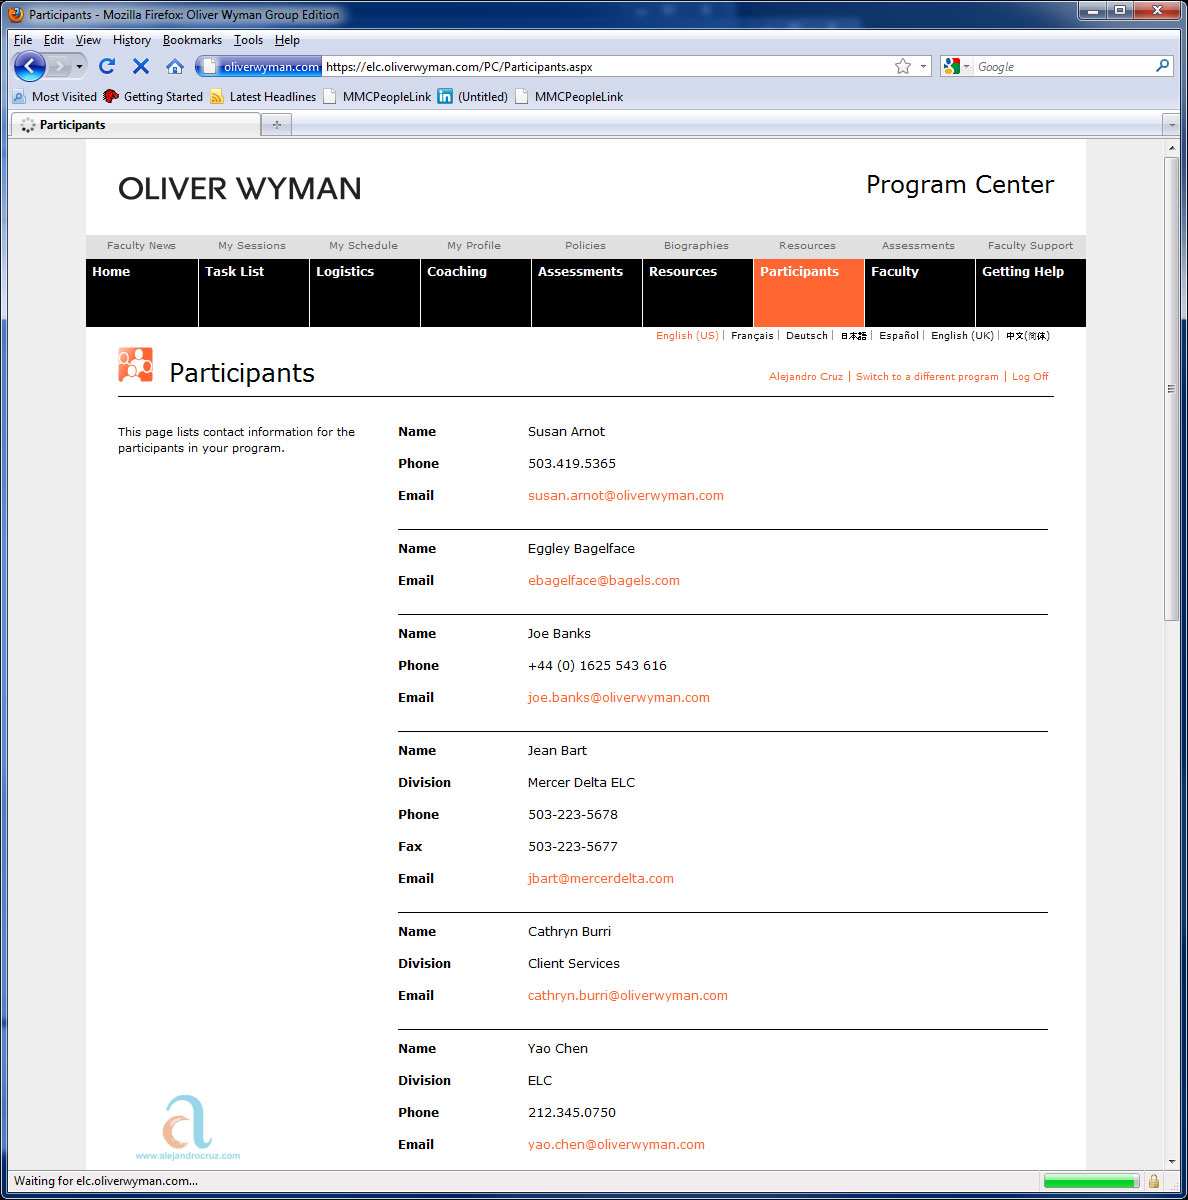
Task: Open the Coaching navigation tab
Action: tap(476, 293)
